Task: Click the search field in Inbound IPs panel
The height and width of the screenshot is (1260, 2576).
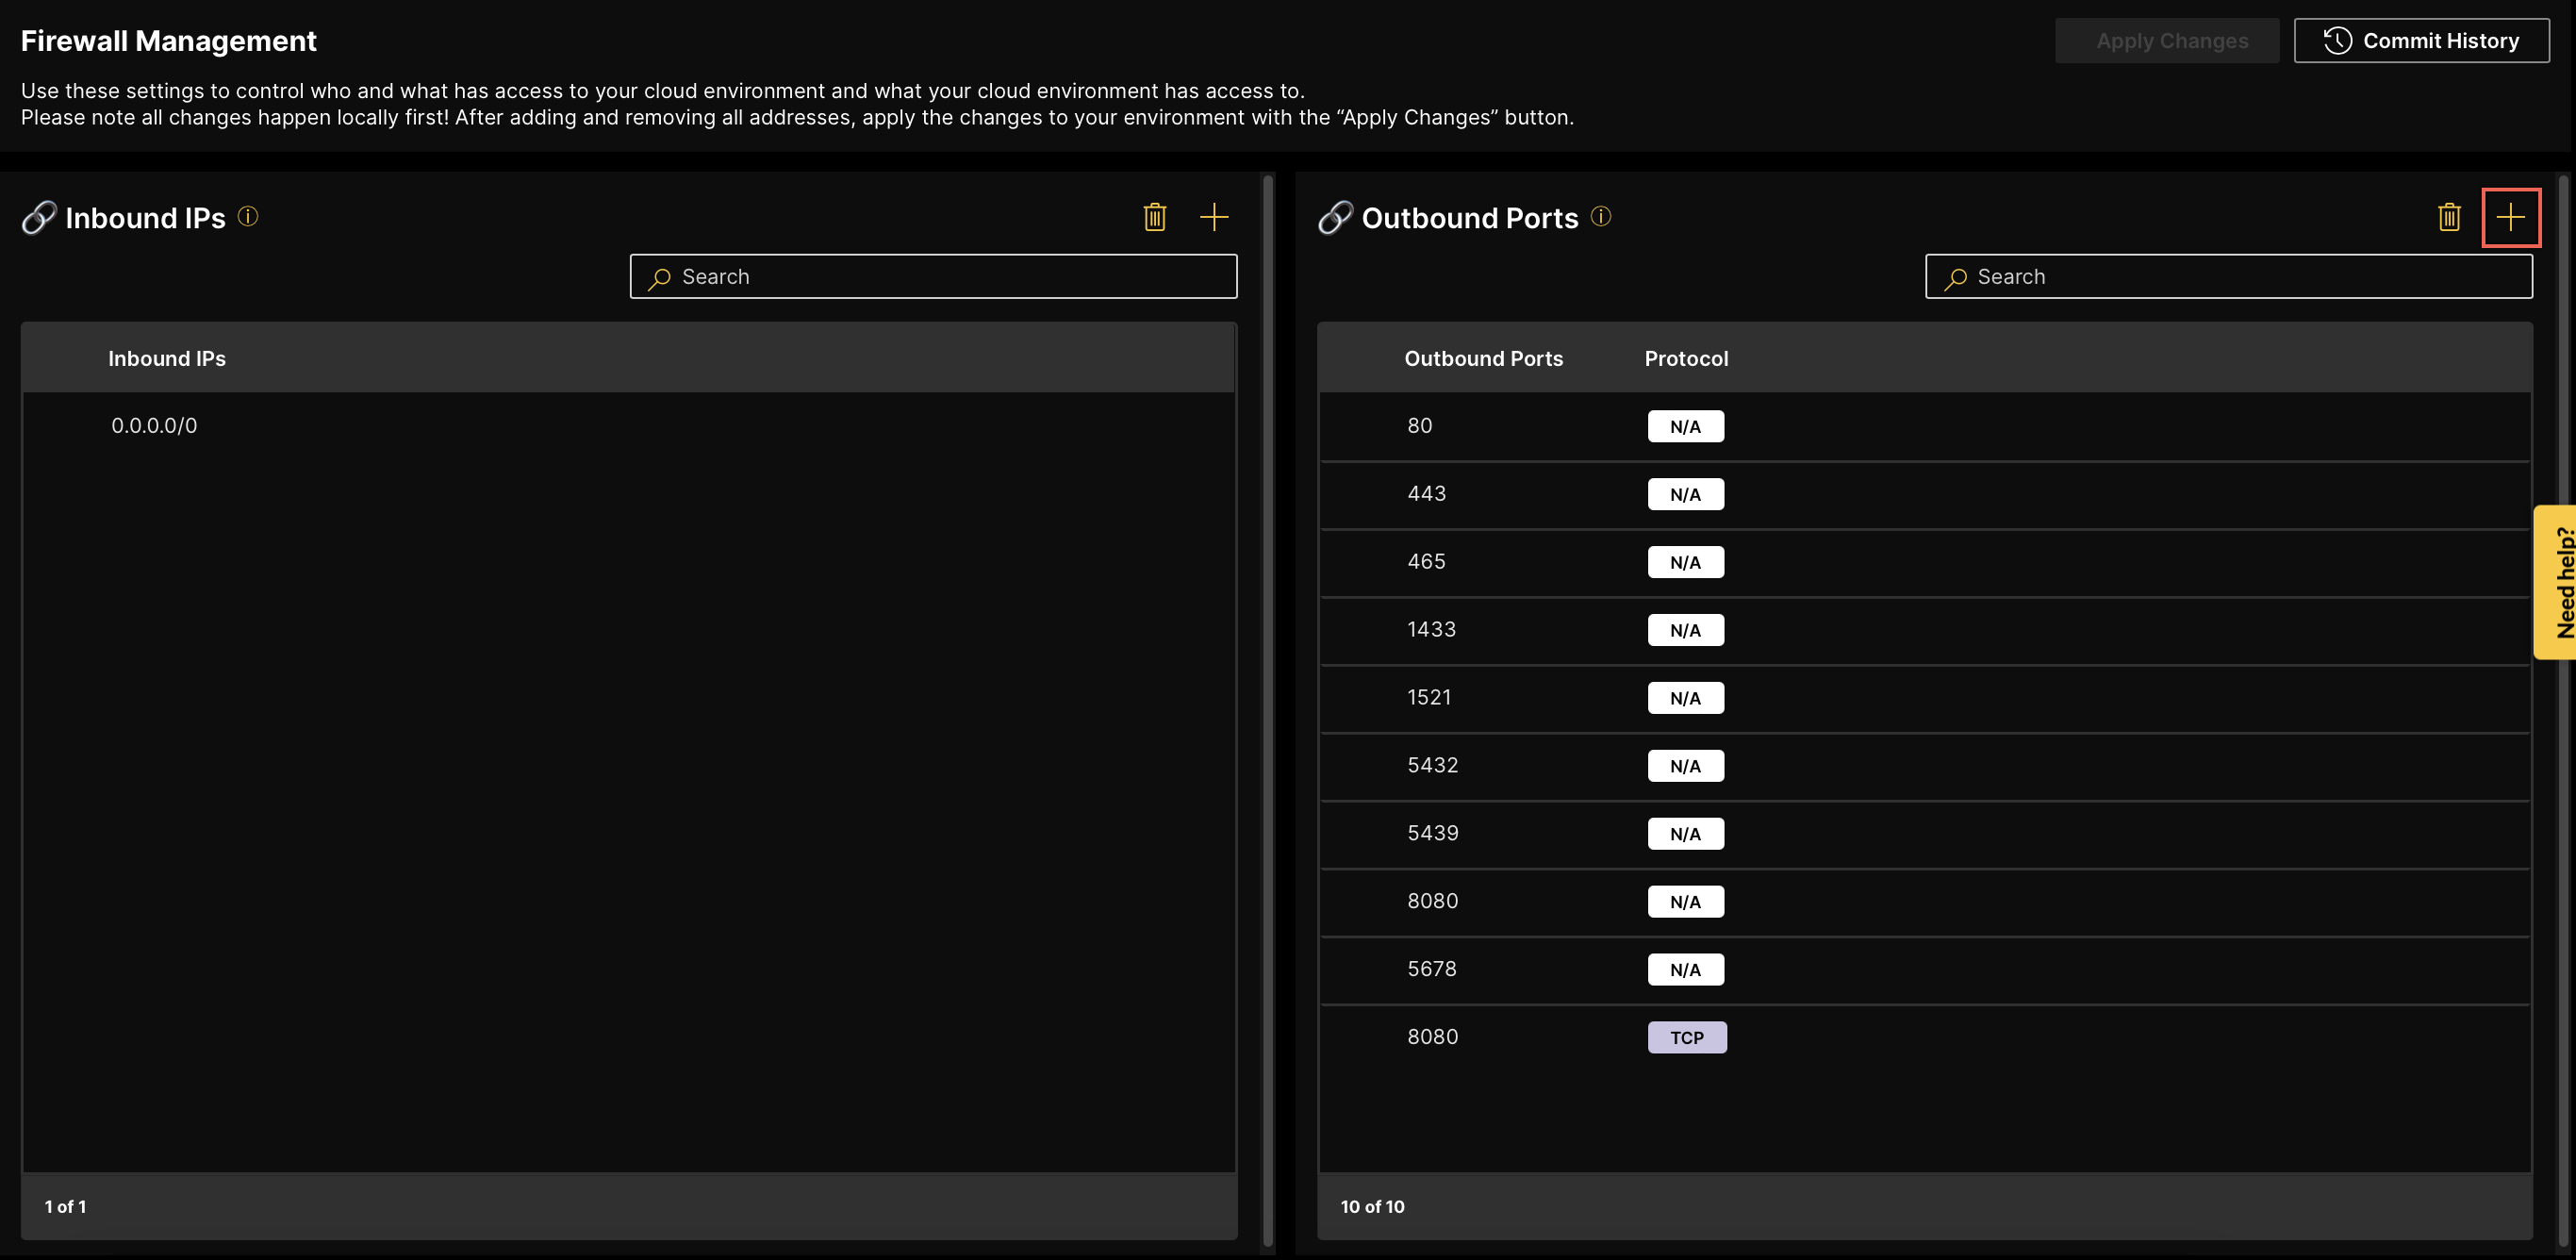Action: coord(933,277)
